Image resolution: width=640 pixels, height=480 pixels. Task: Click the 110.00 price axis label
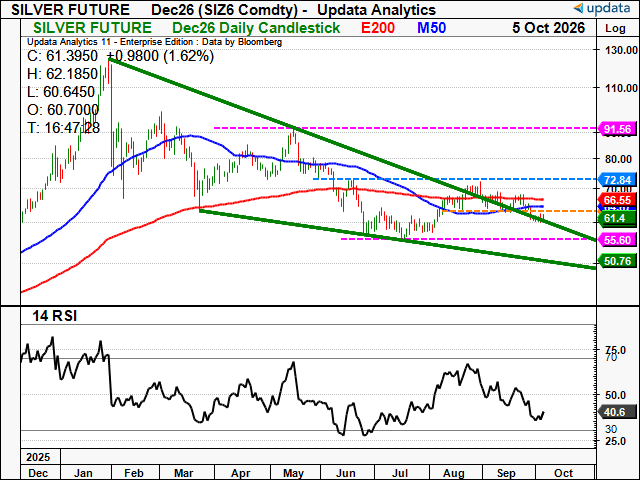pyautogui.click(x=621, y=88)
